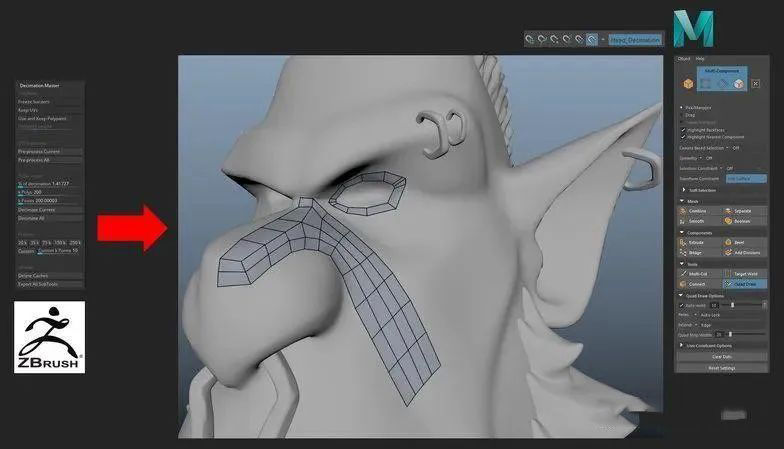Activate the Bridge component tool
784x449 pixels.
(x=699, y=253)
